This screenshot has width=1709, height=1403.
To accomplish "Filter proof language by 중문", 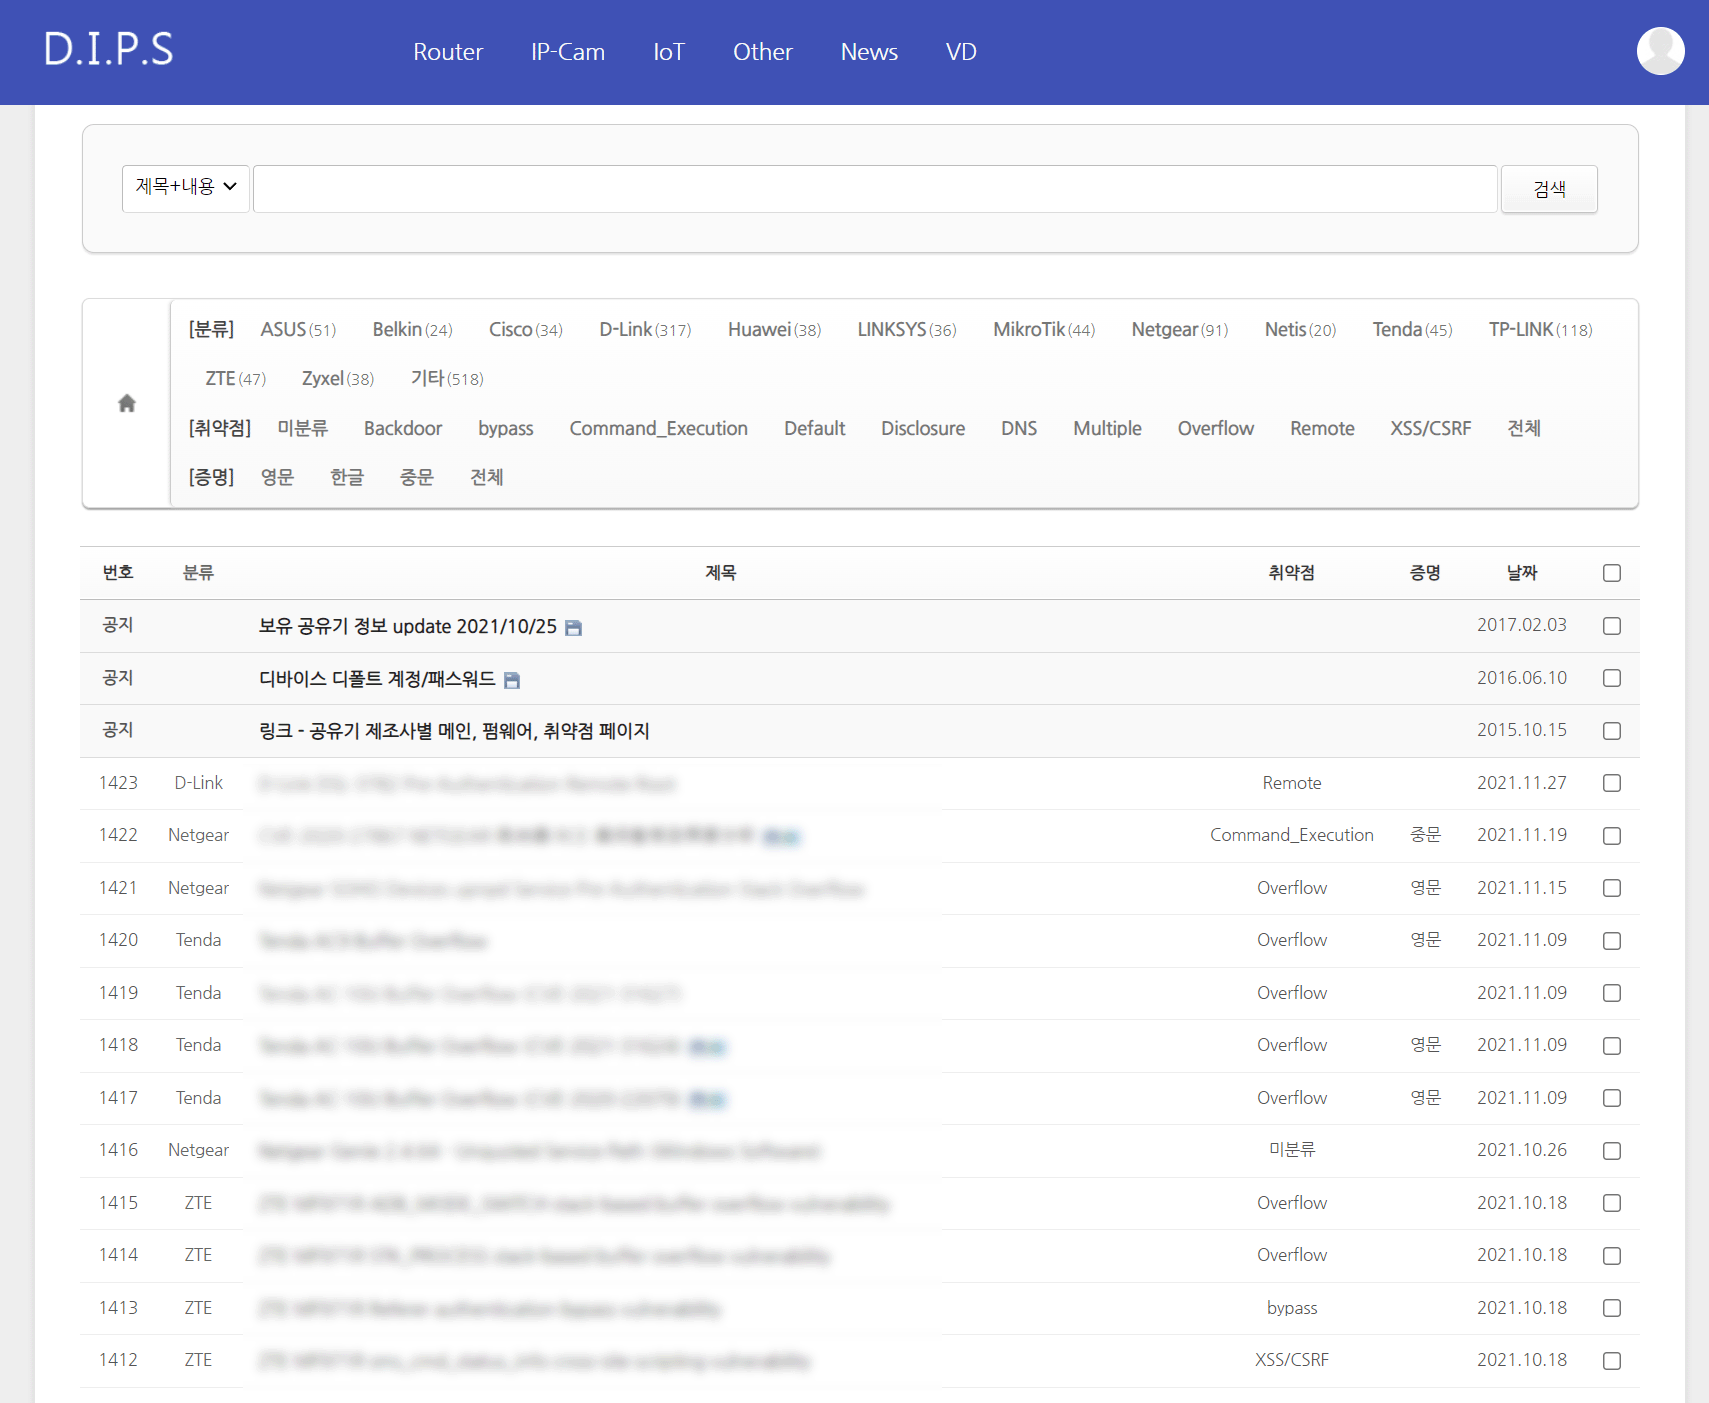I will pos(417,477).
